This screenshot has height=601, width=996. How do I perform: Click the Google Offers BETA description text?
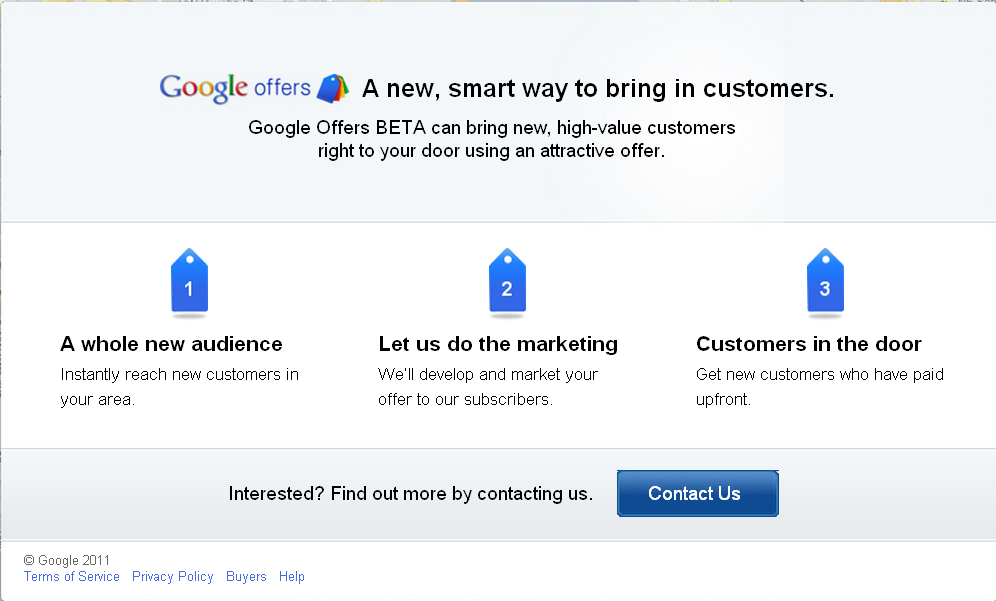(492, 139)
